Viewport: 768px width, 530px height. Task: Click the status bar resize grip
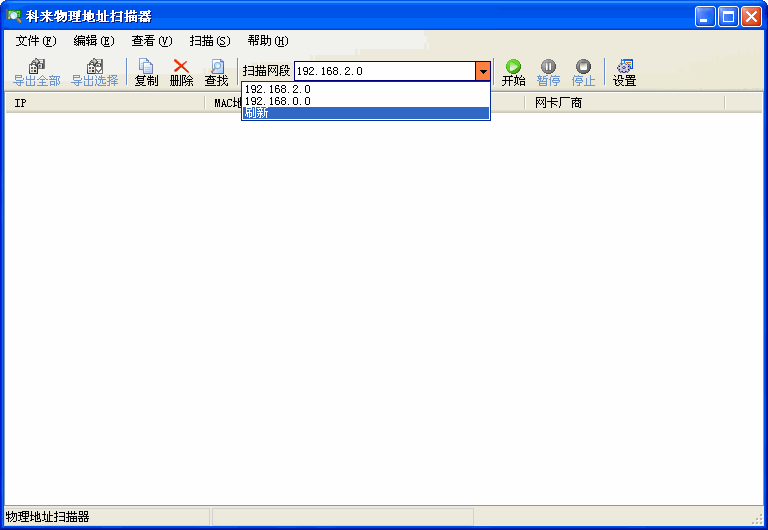[759, 519]
